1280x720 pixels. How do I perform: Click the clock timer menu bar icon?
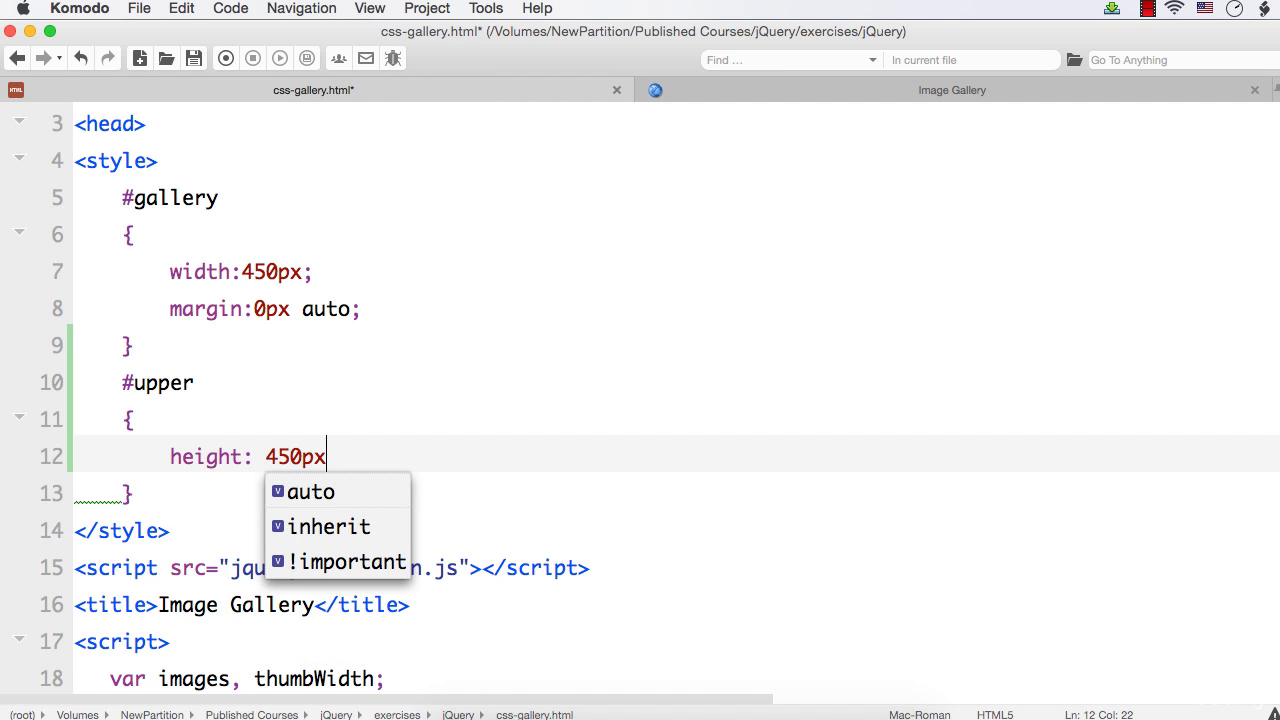coord(1235,8)
